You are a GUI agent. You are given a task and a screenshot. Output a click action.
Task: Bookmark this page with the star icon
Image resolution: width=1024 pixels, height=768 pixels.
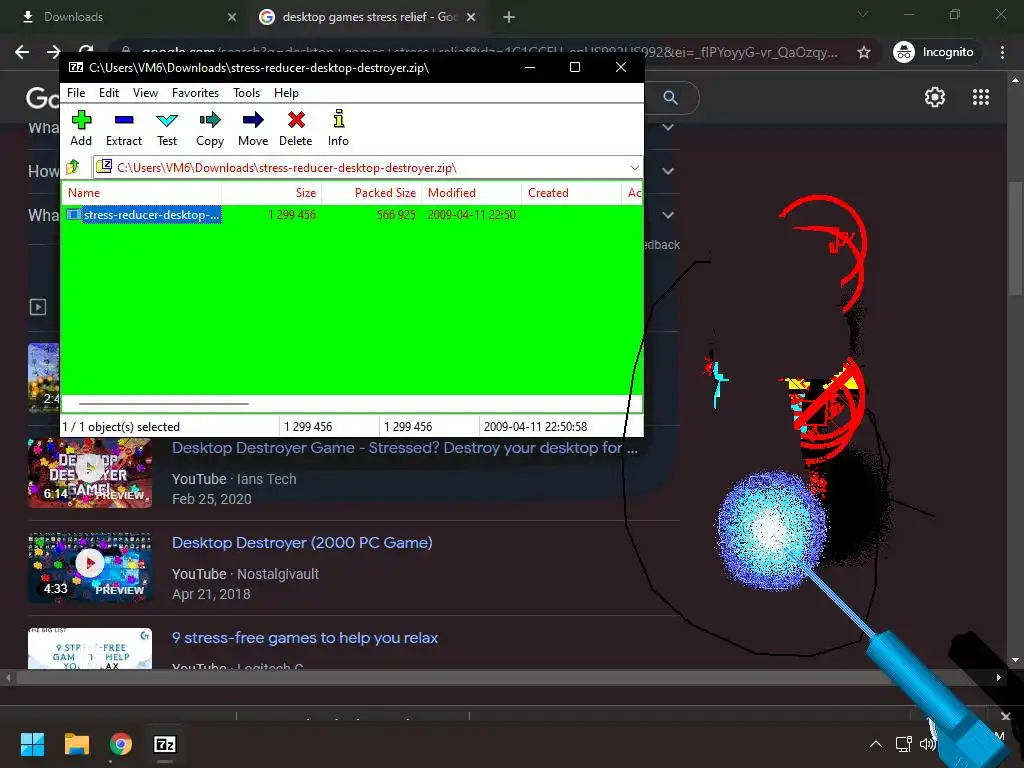tap(863, 52)
